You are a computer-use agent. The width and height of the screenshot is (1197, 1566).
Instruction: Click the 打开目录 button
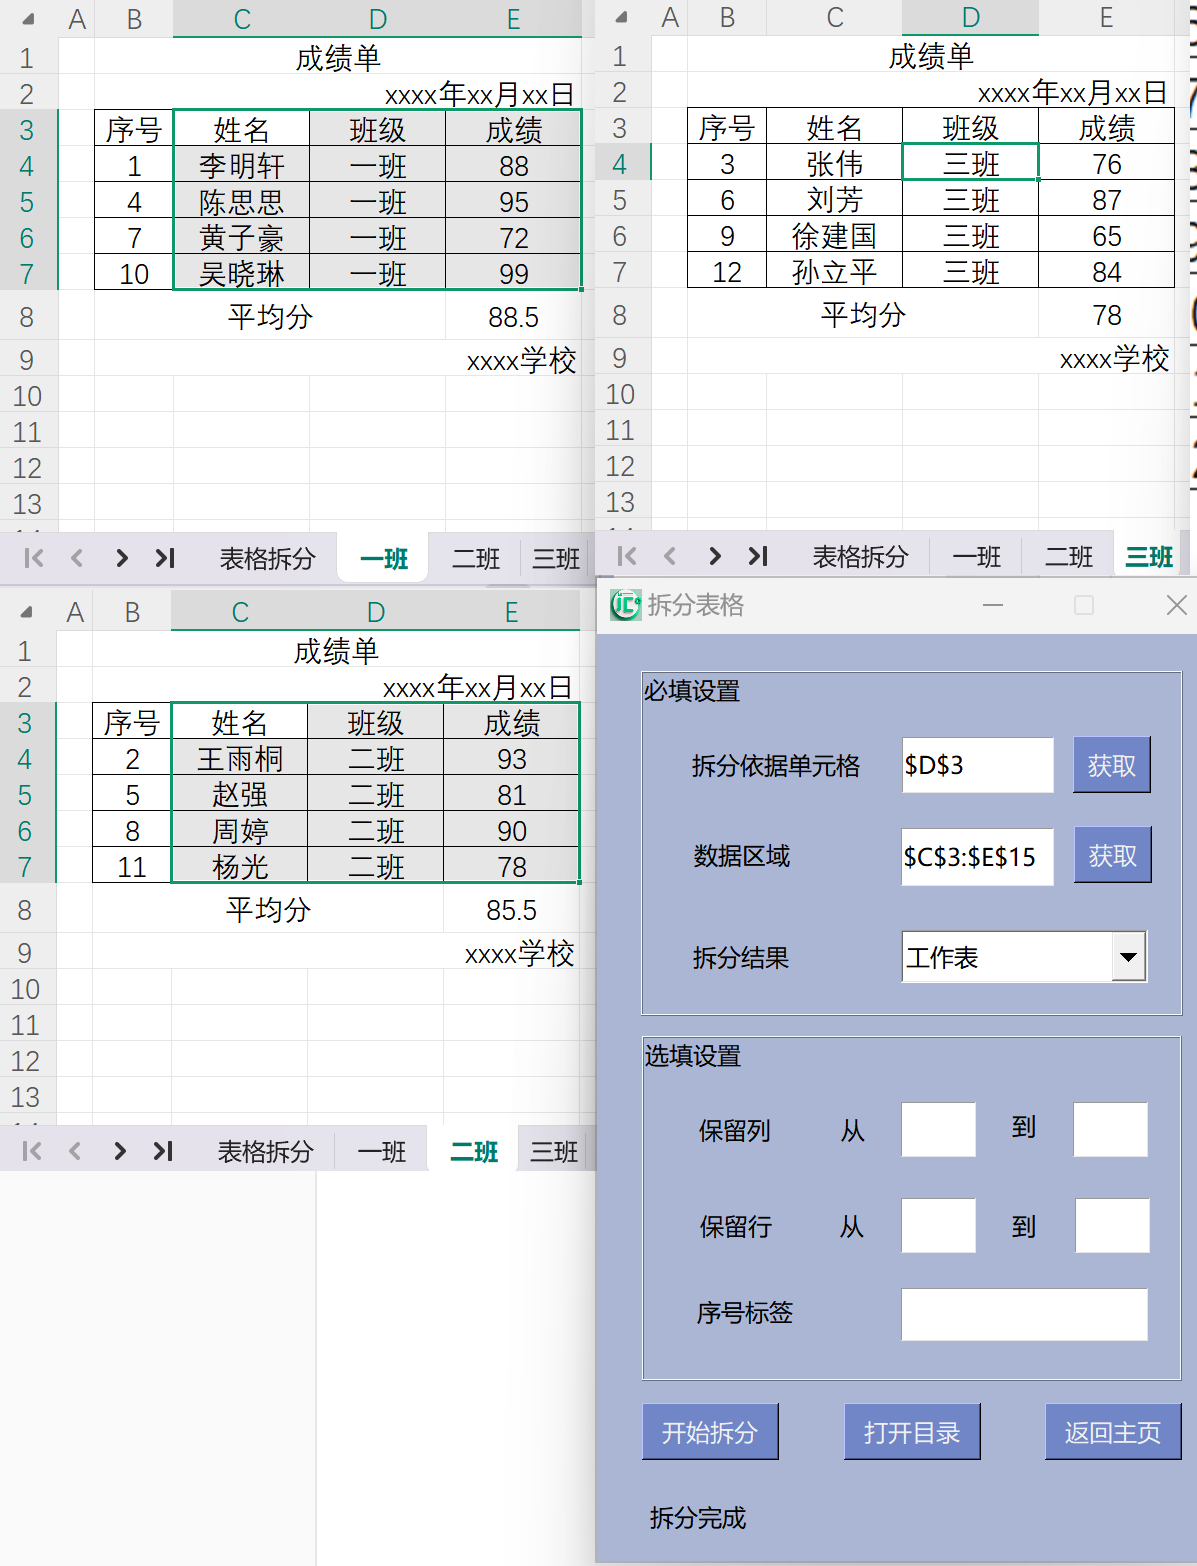(x=912, y=1432)
